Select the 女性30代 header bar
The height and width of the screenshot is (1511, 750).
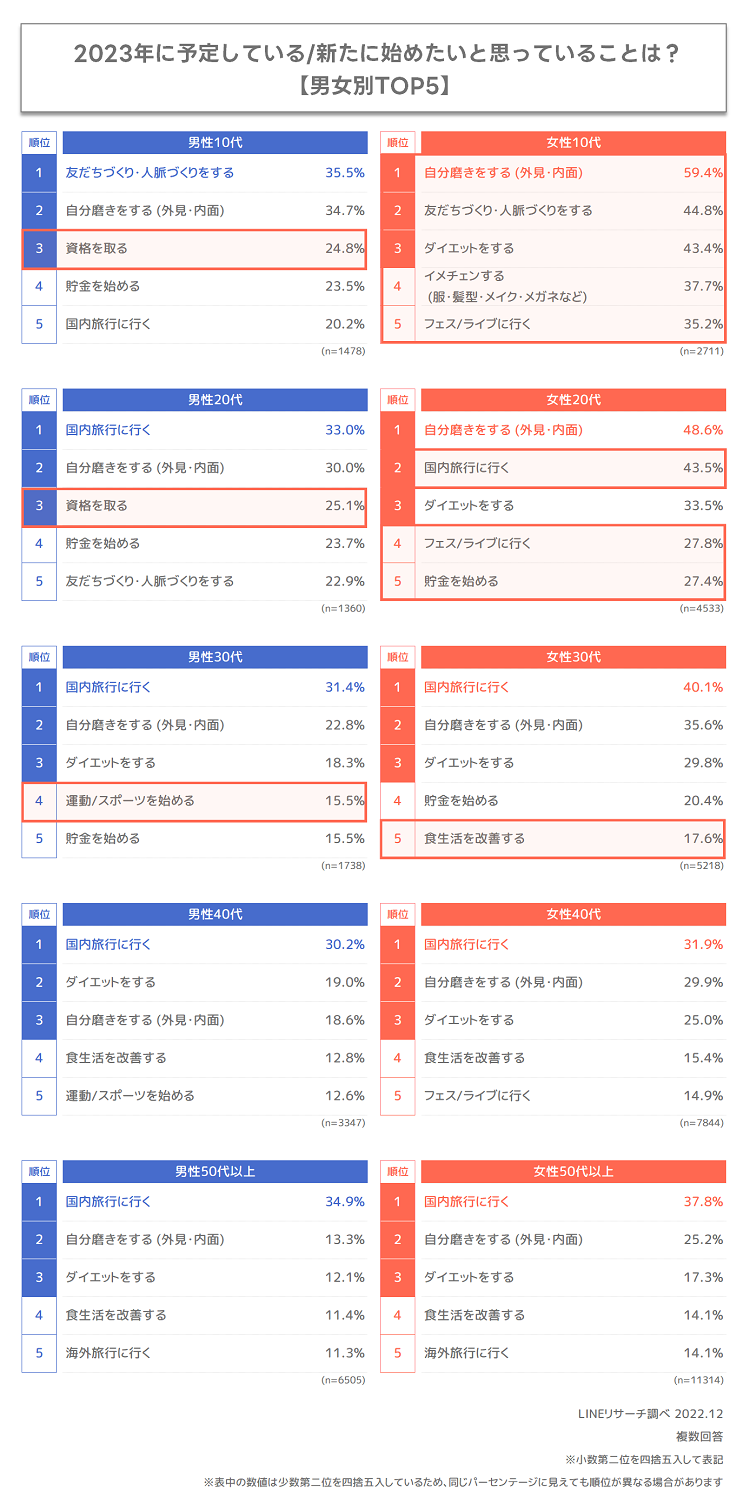click(x=573, y=657)
